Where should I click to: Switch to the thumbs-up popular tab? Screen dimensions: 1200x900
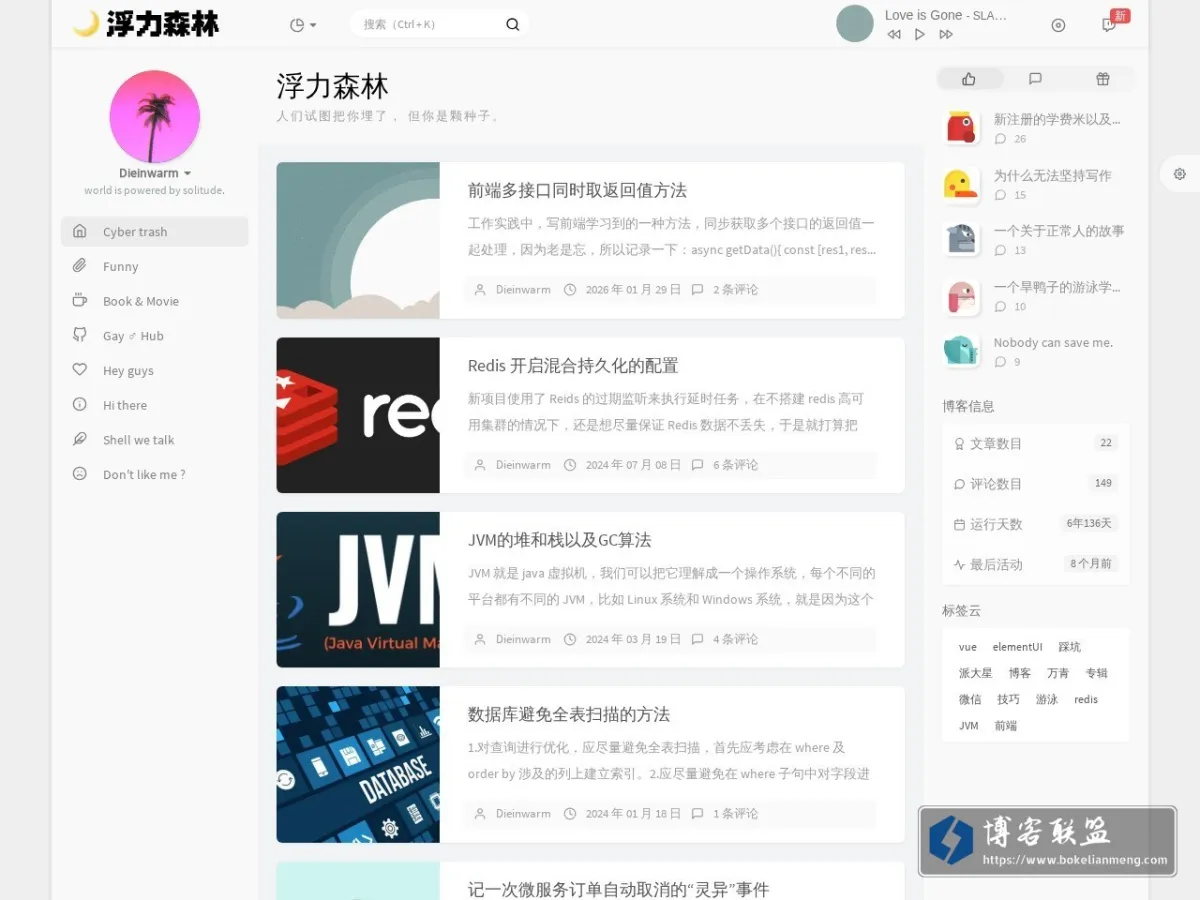968,79
